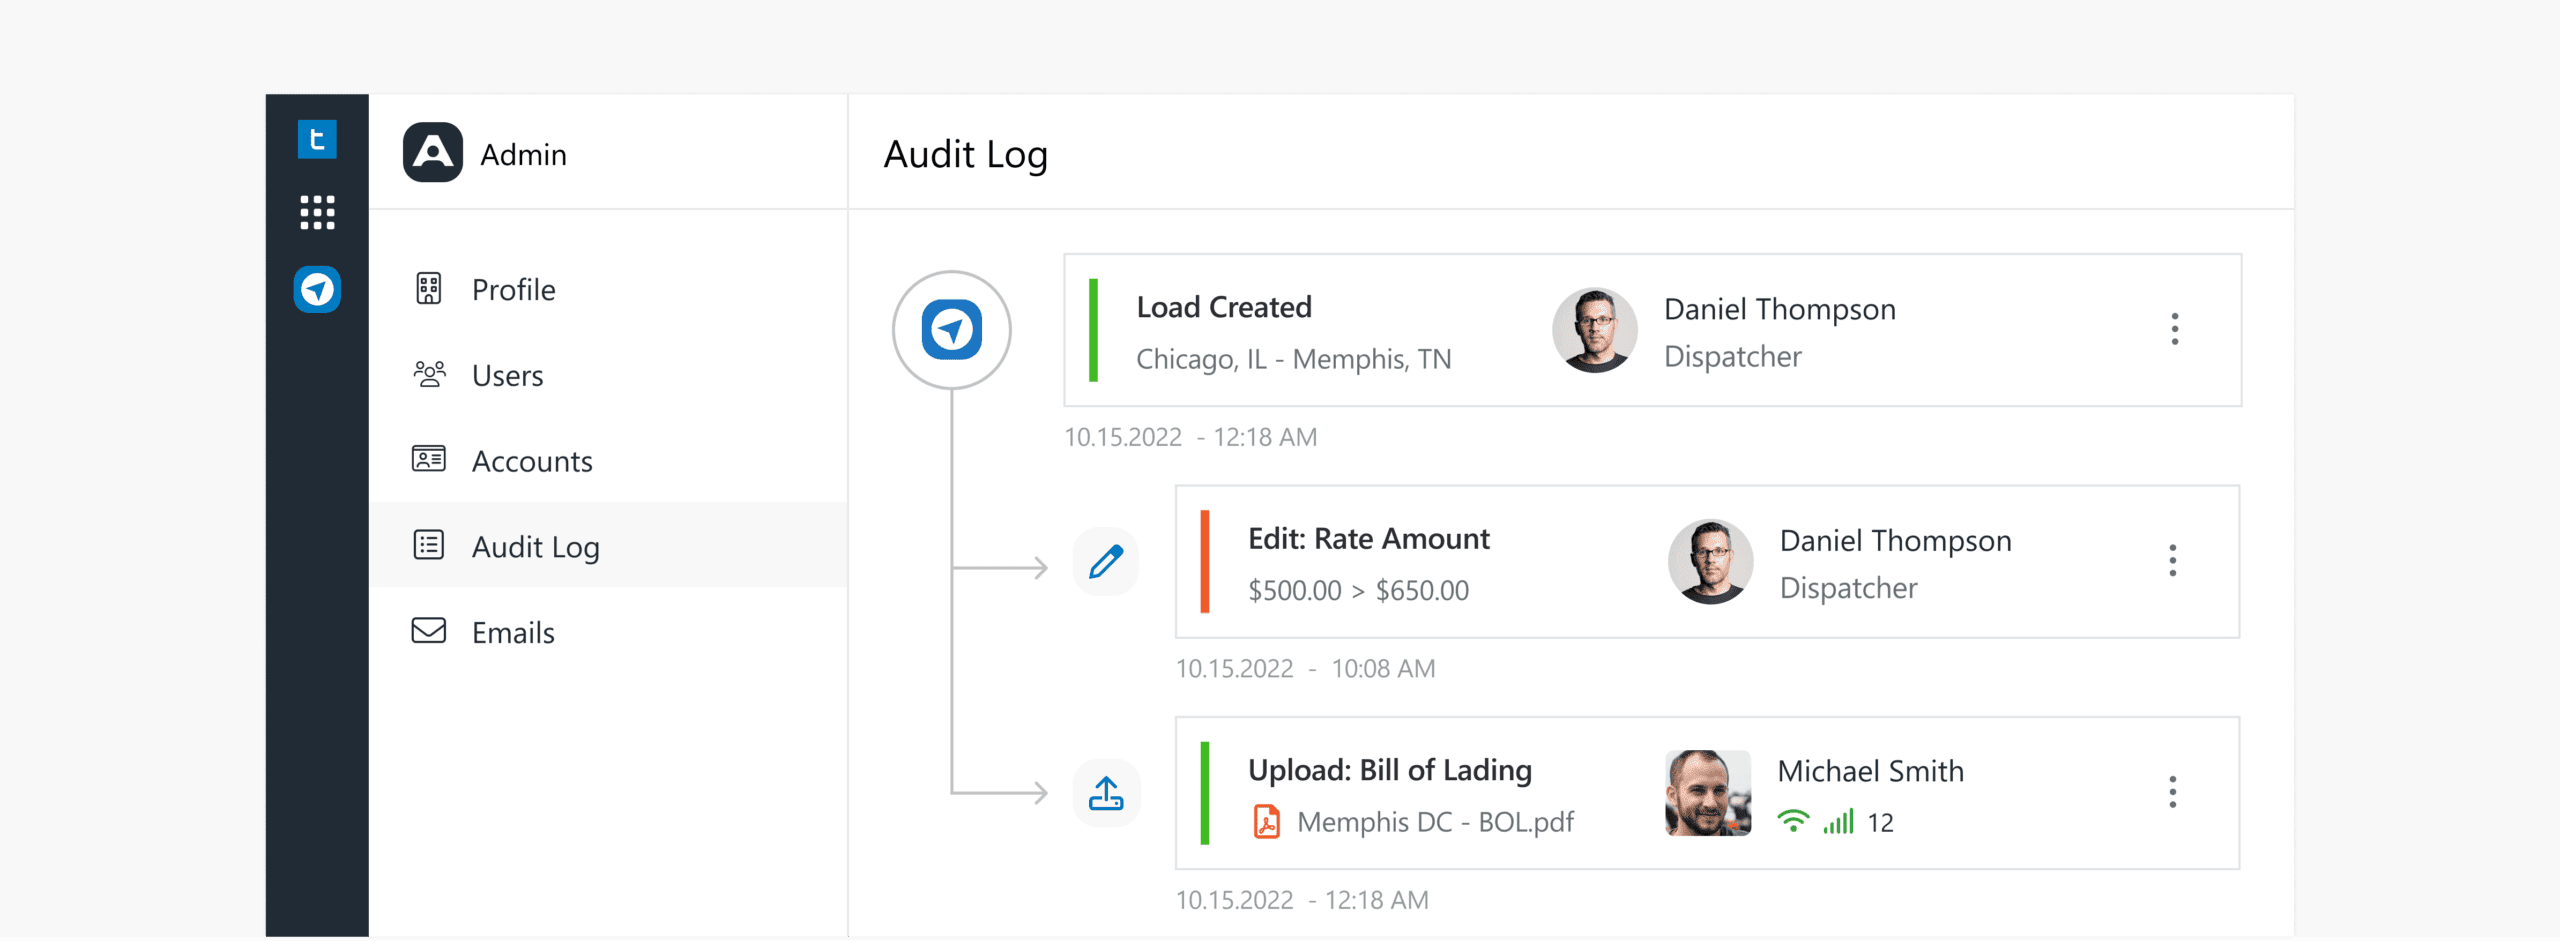Click the apps grid icon in the dark sidebar
This screenshot has width=2560, height=941.
316,212
